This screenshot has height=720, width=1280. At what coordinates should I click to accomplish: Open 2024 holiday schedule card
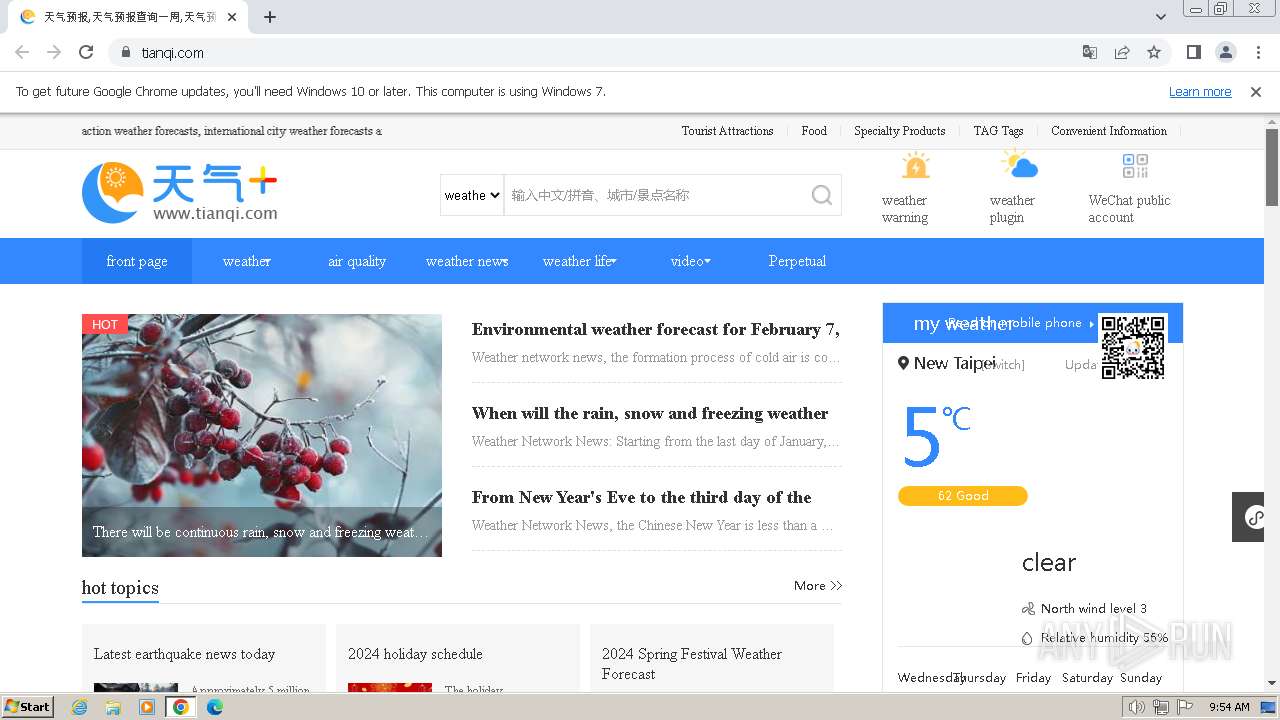click(415, 654)
